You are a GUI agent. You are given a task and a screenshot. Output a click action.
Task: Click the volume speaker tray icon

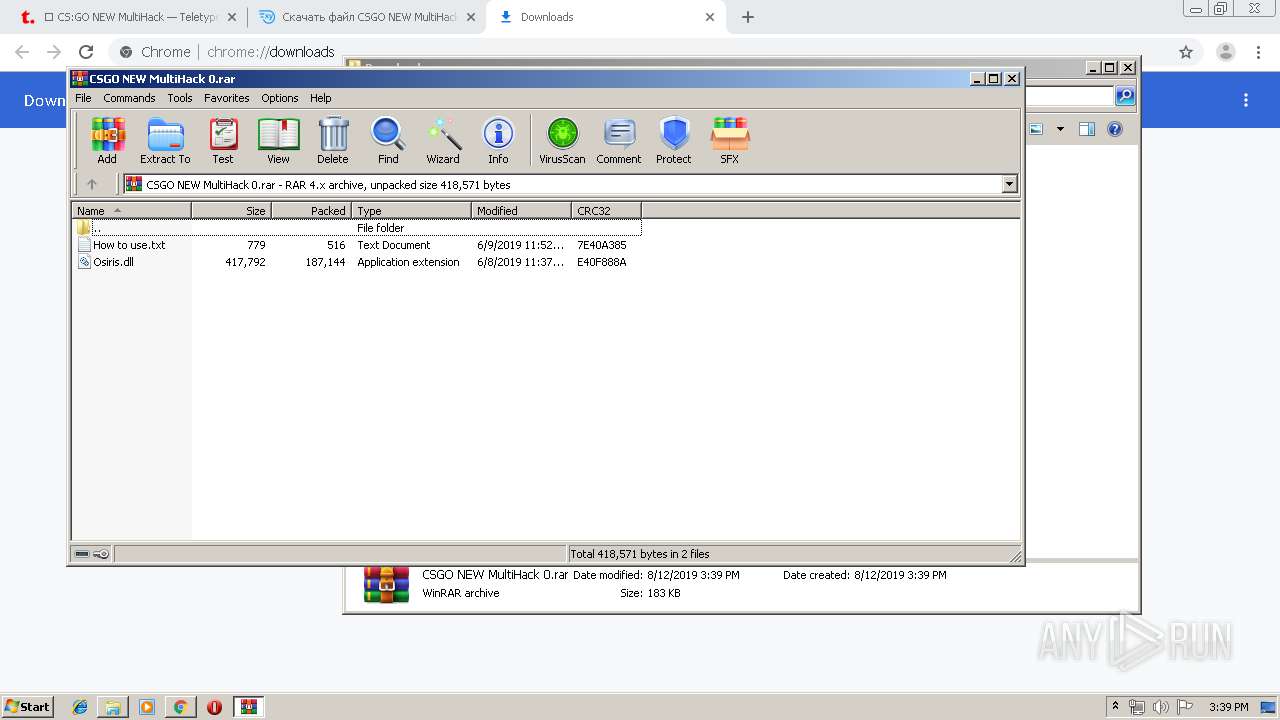tap(1160, 707)
